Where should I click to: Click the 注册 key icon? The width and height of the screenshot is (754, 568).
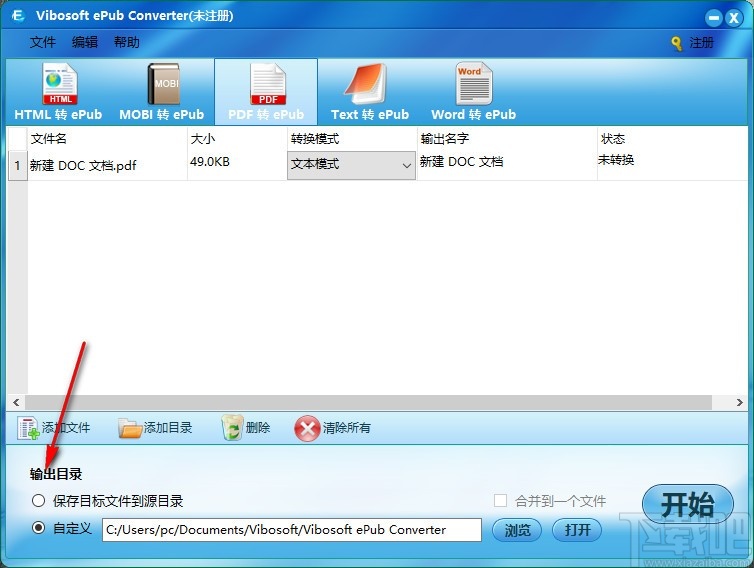(676, 43)
